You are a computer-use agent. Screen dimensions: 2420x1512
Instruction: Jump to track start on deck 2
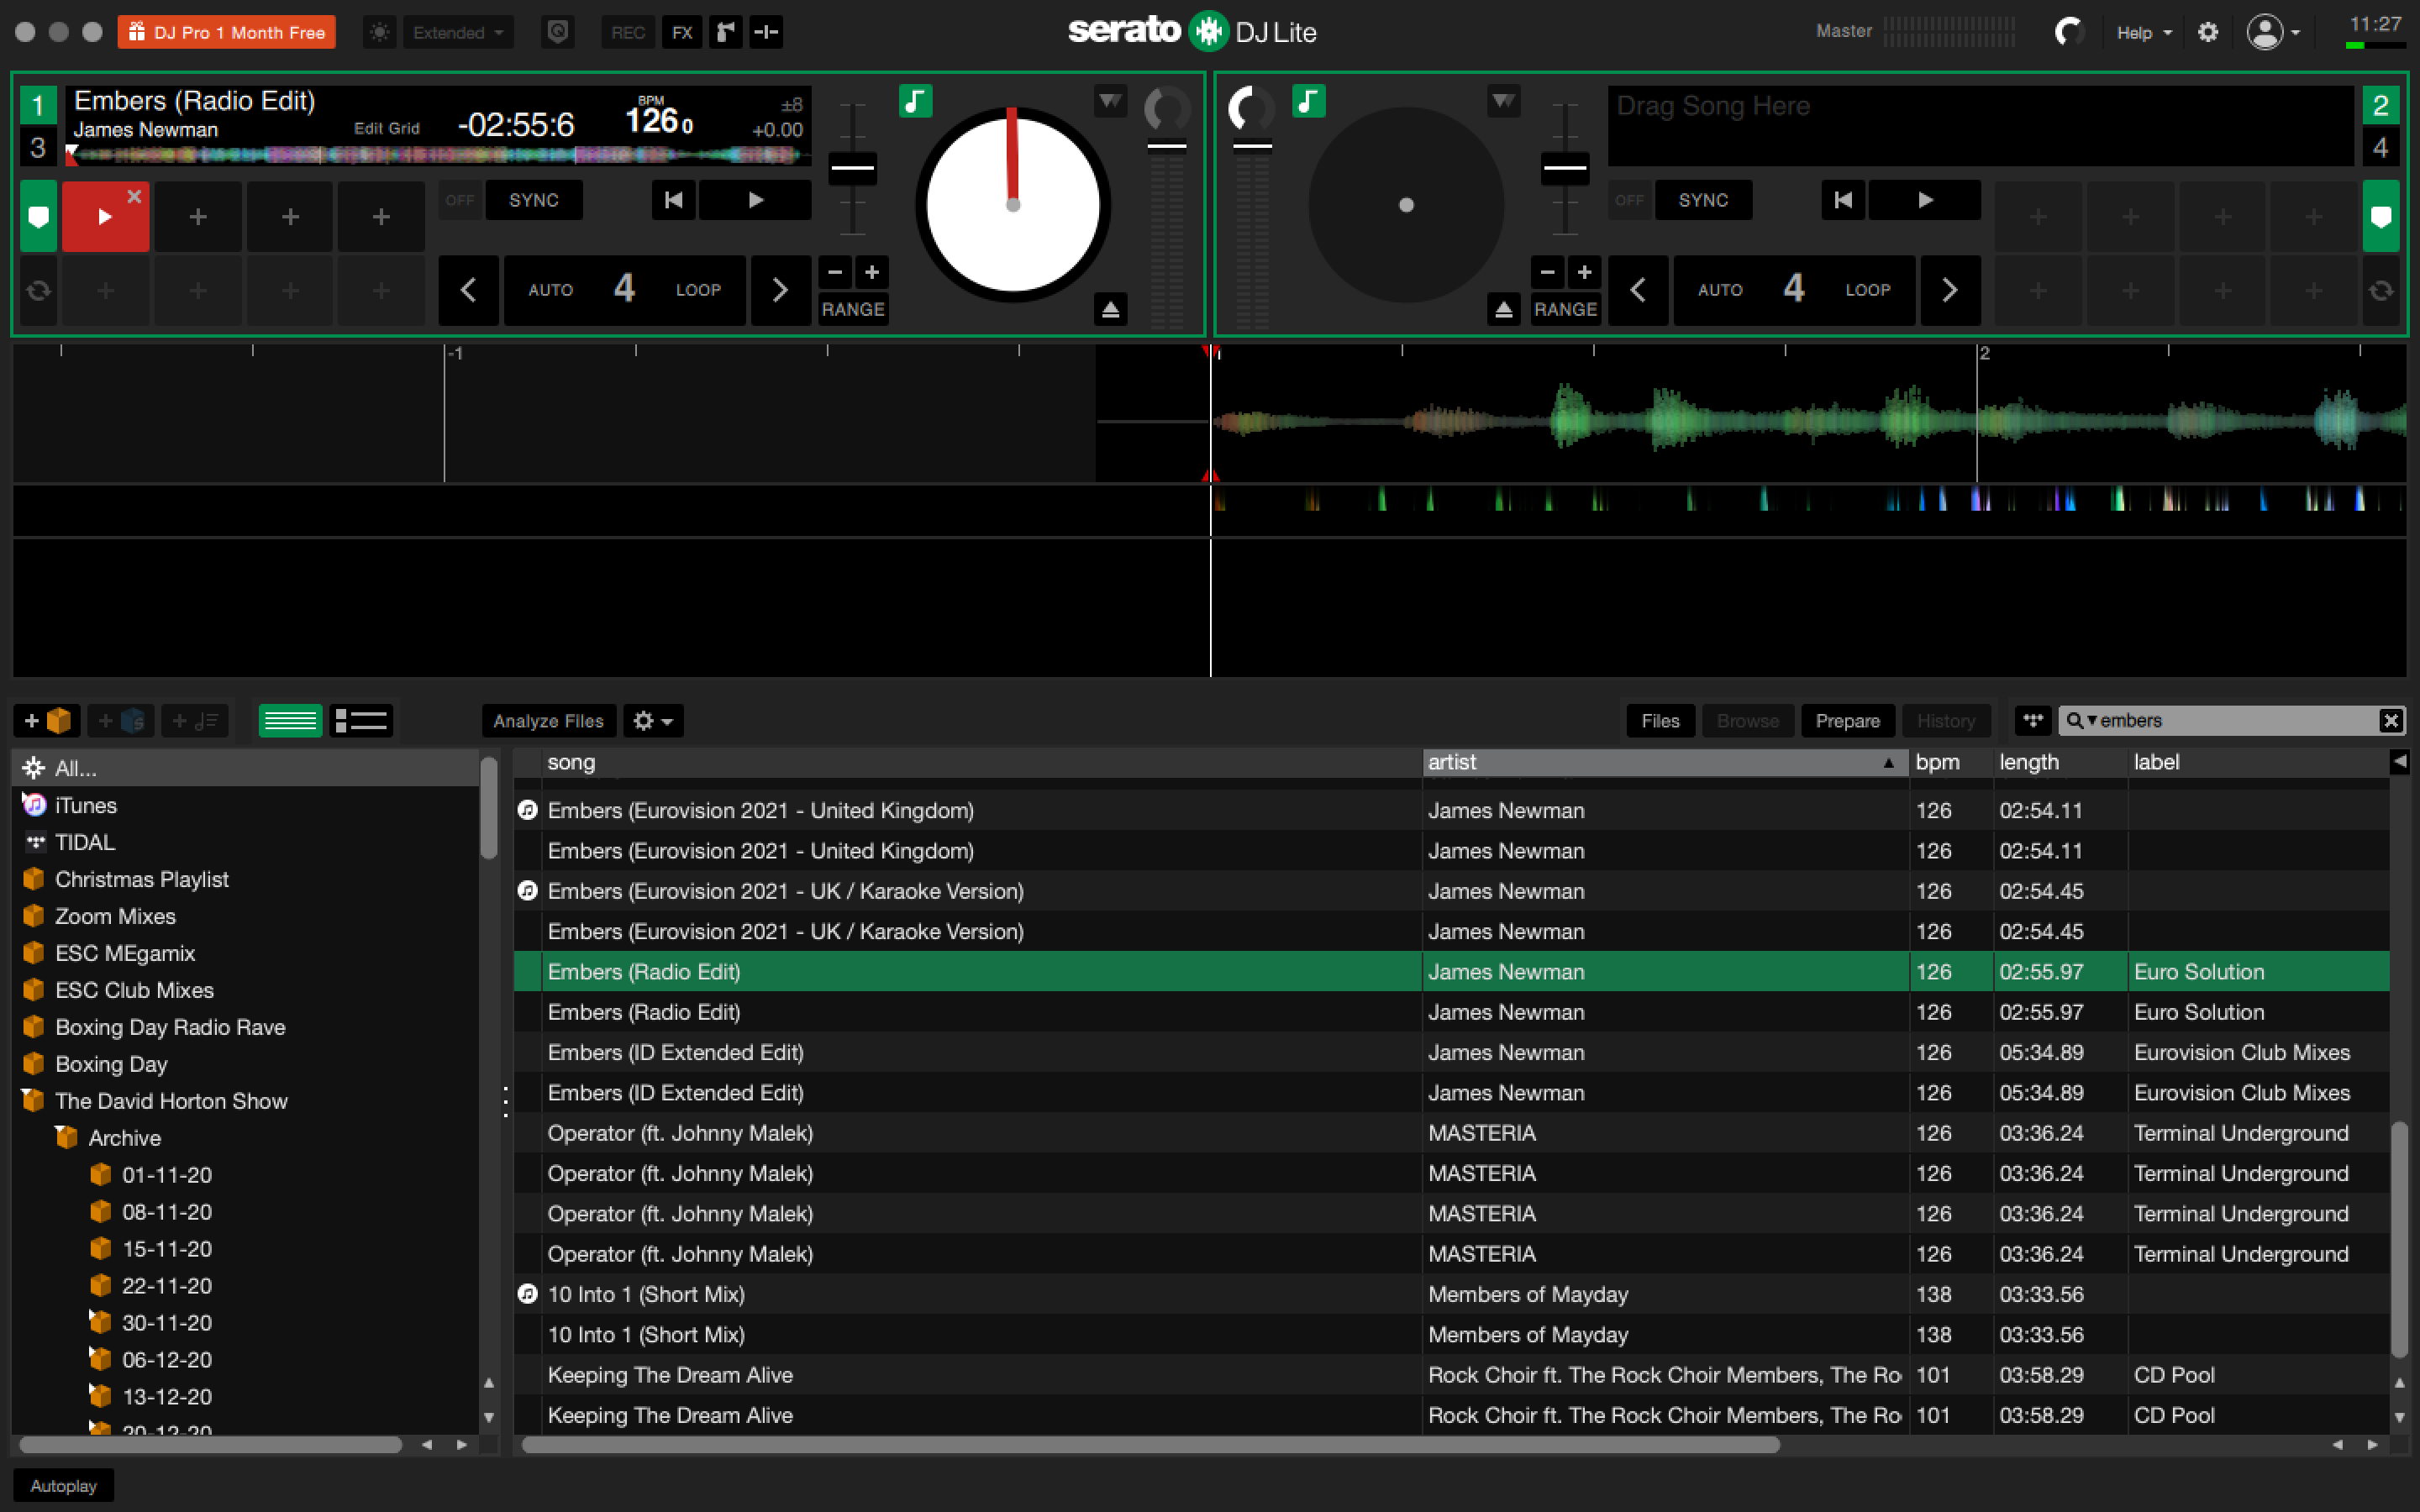(1843, 200)
